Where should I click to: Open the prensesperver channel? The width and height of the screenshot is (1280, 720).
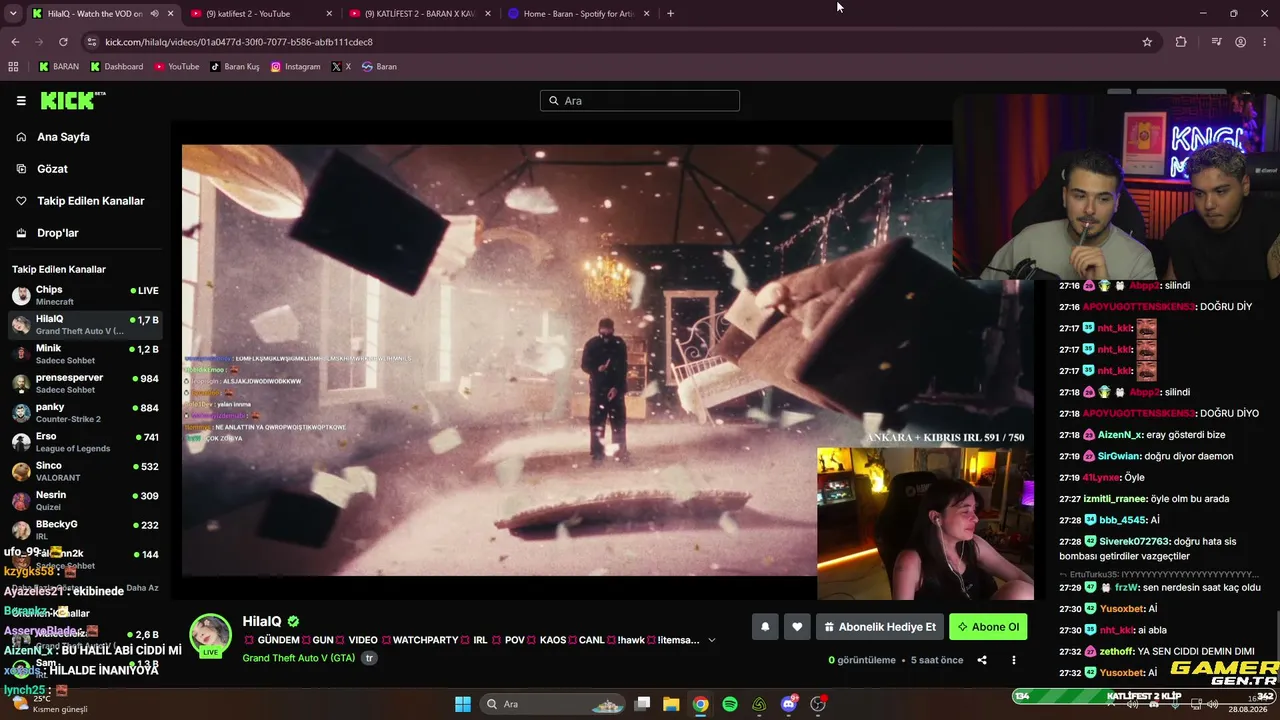point(85,383)
